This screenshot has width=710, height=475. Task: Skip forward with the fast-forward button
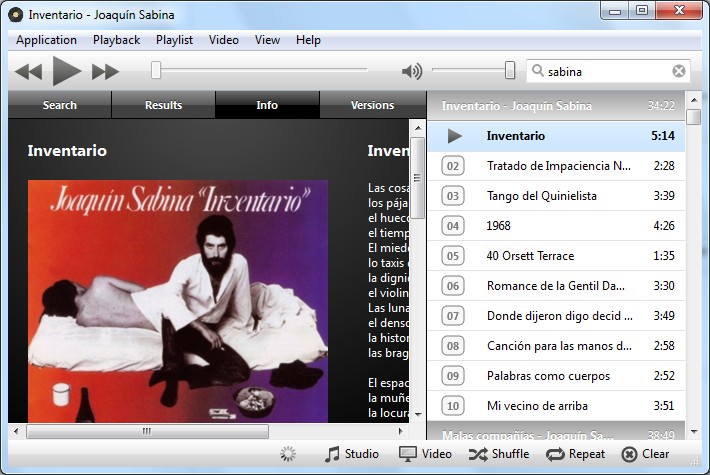[105, 72]
